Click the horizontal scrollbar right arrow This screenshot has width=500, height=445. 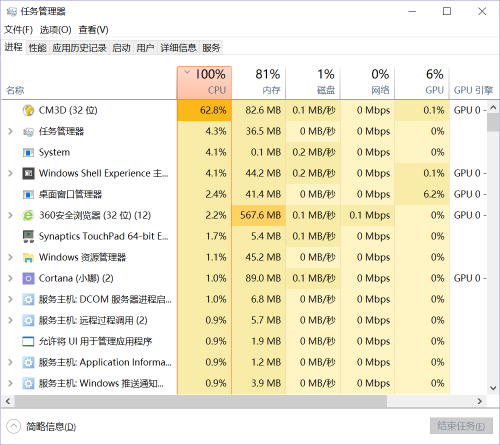coord(480,401)
